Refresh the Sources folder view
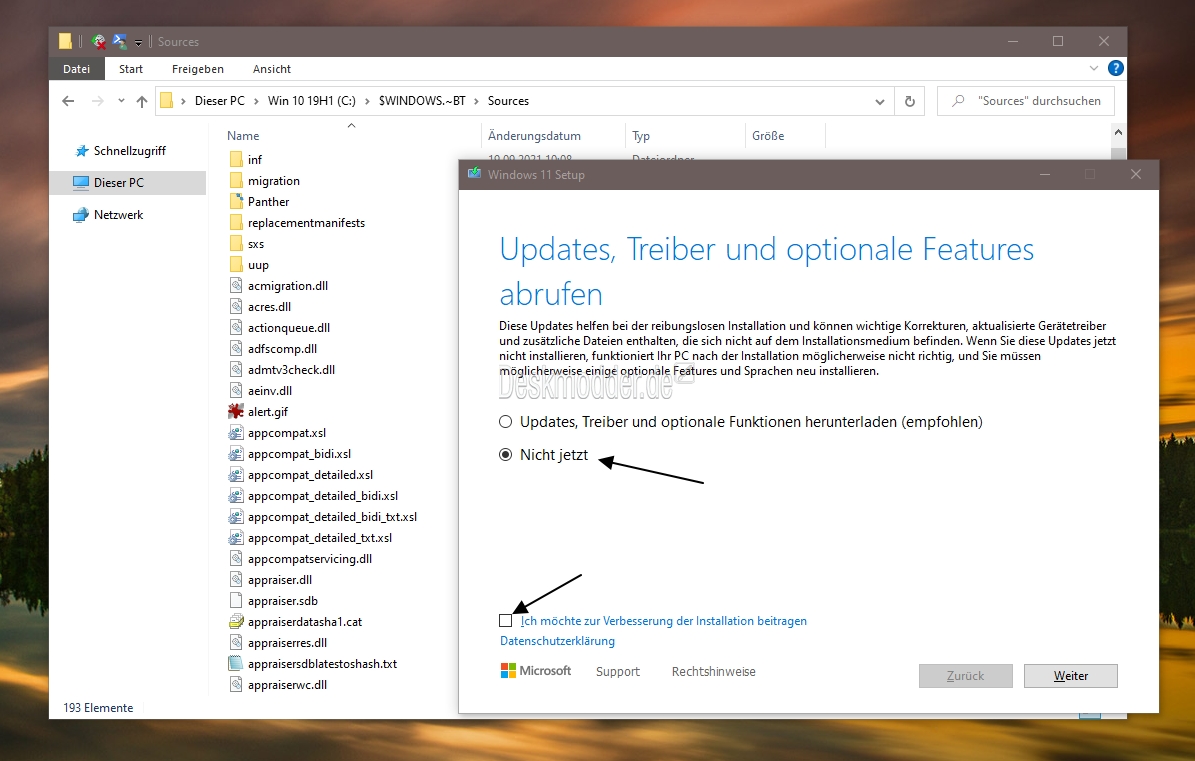The image size is (1195, 761). point(909,101)
